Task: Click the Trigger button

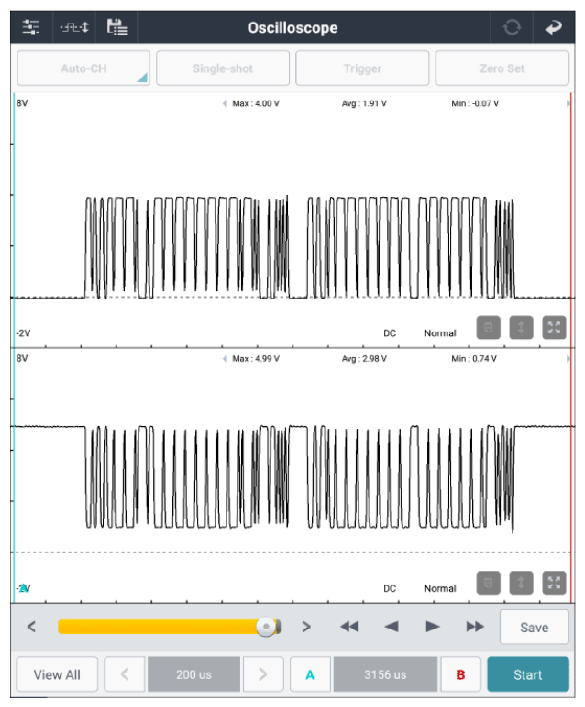Action: (x=362, y=69)
